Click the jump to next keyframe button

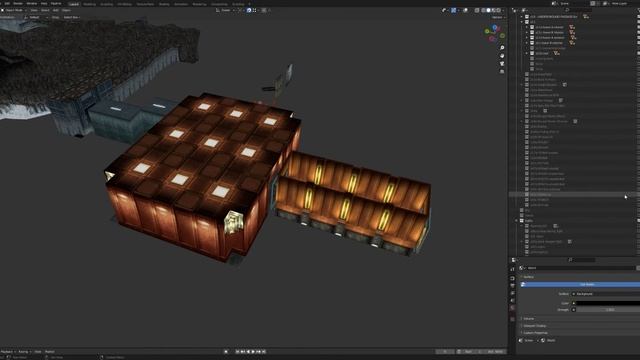[x=259, y=351]
